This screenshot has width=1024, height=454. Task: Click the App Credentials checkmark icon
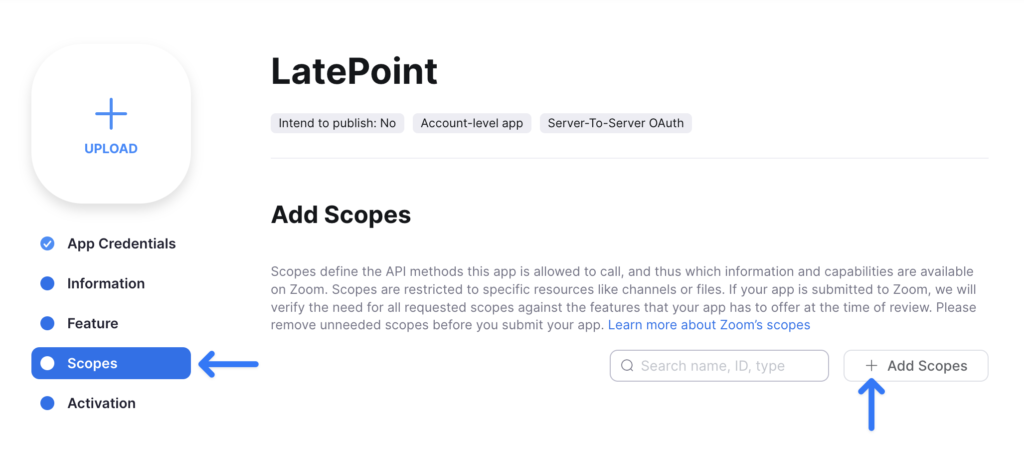click(x=47, y=244)
